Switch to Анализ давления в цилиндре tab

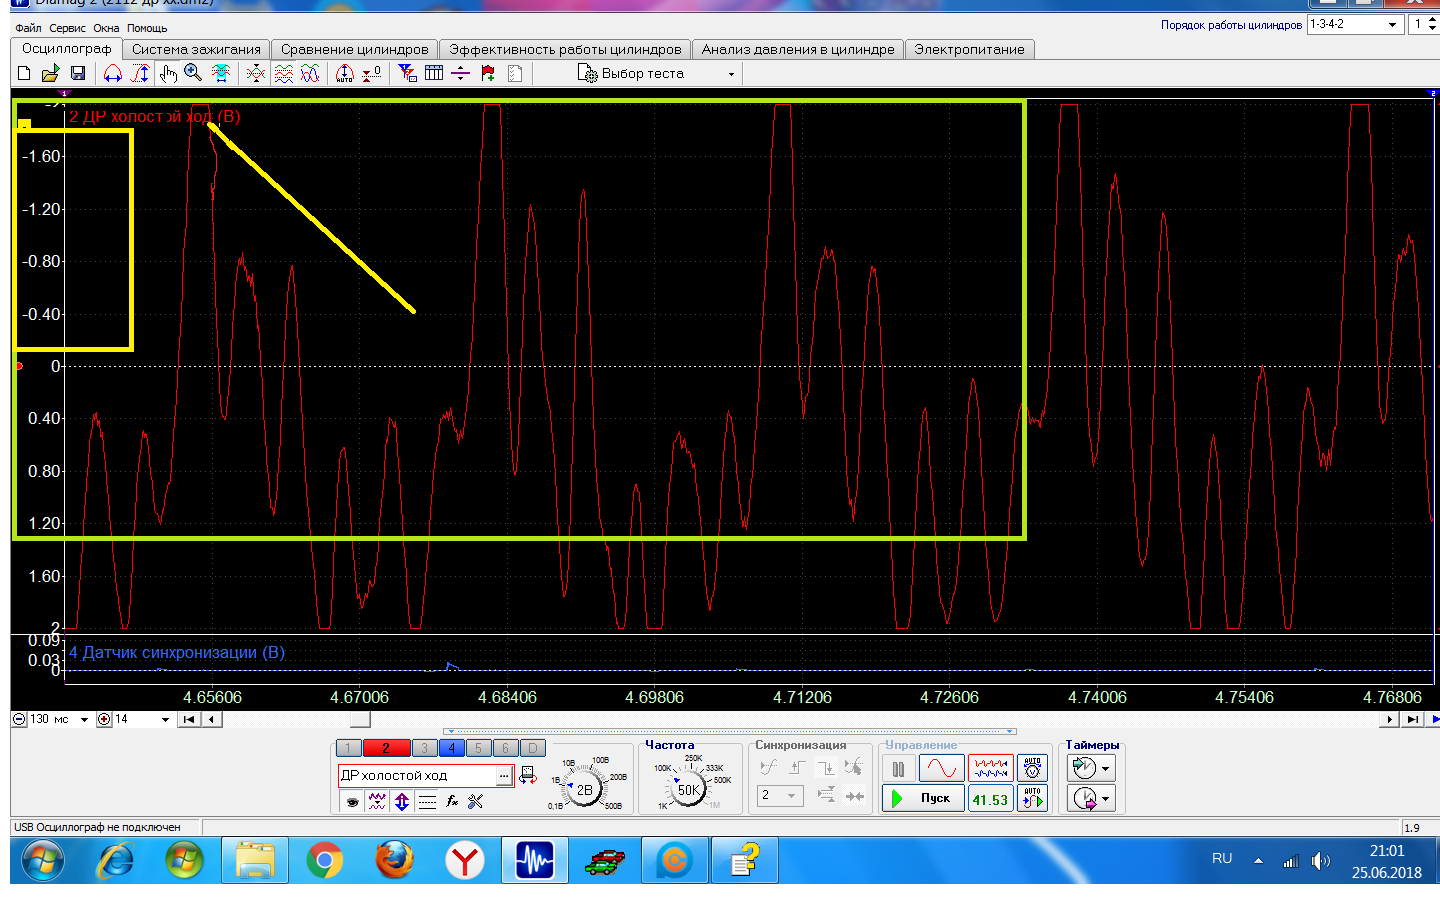click(798, 49)
